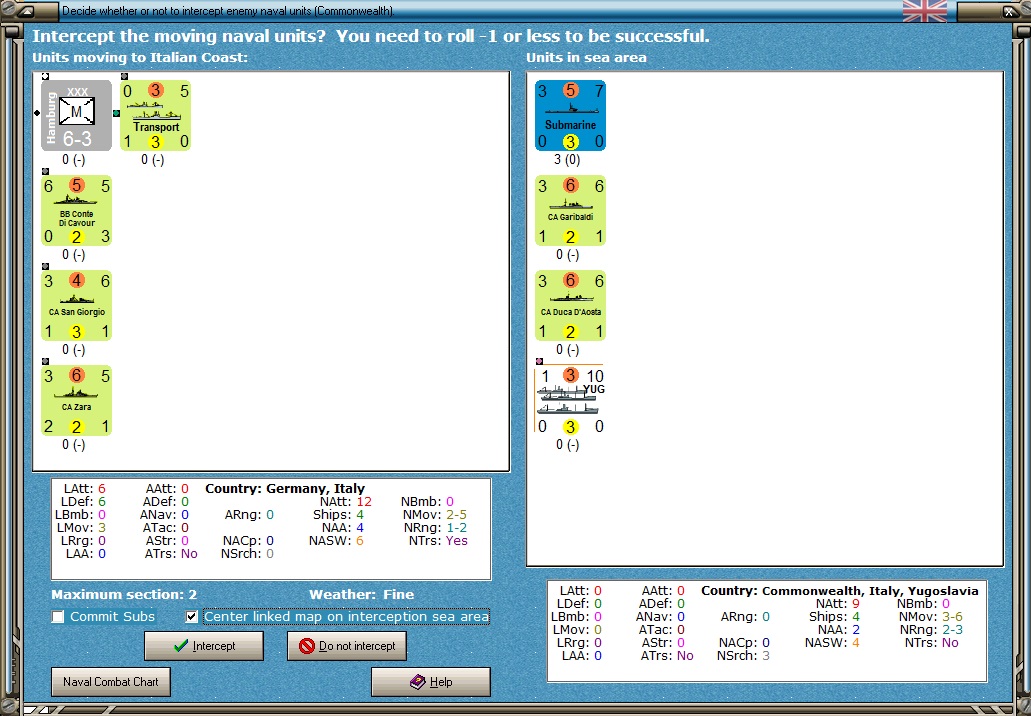1031x716 pixels.
Task: Select the CA Garibaldi counter
Action: (x=570, y=210)
